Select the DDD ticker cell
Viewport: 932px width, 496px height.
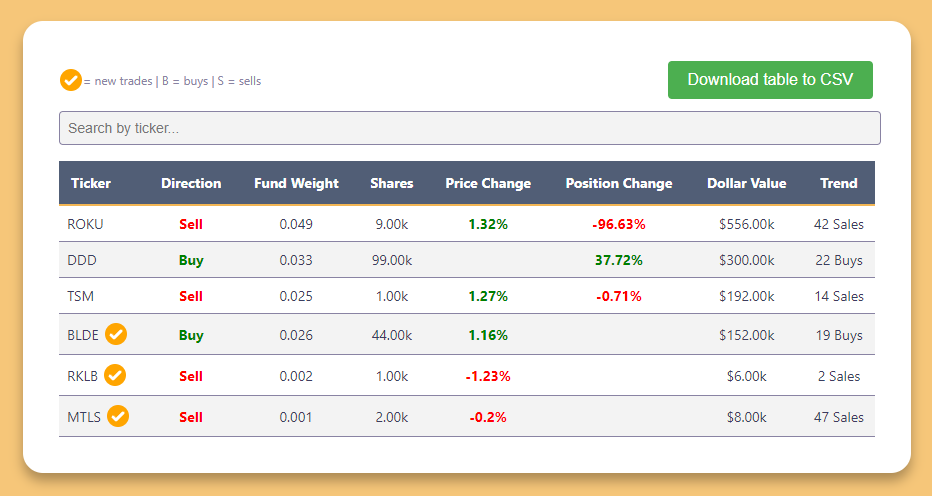point(82,260)
